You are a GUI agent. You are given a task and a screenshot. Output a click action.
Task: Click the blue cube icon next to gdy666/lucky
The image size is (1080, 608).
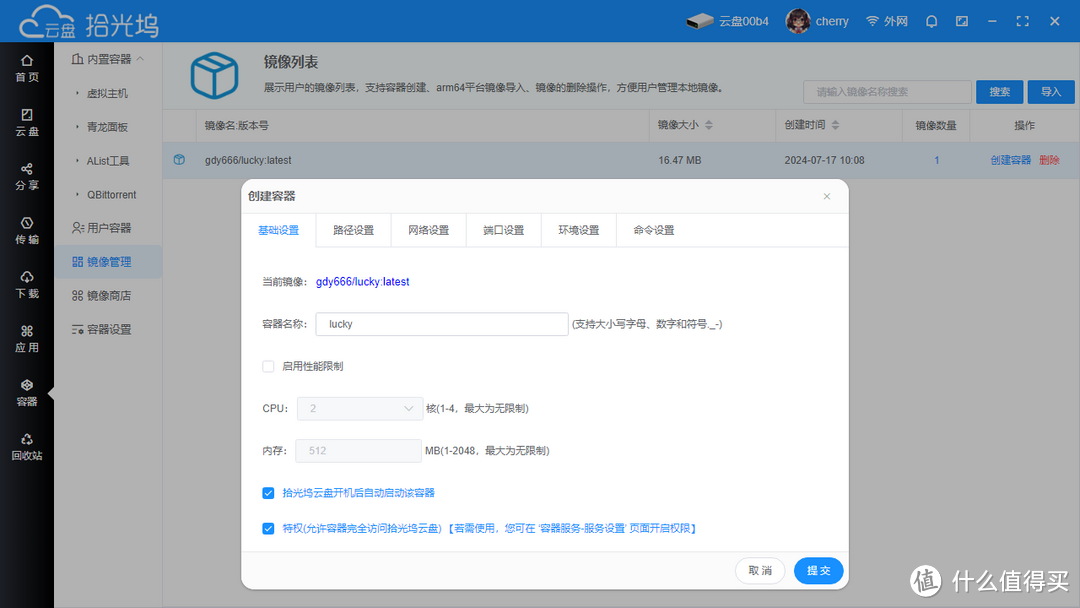(x=179, y=160)
